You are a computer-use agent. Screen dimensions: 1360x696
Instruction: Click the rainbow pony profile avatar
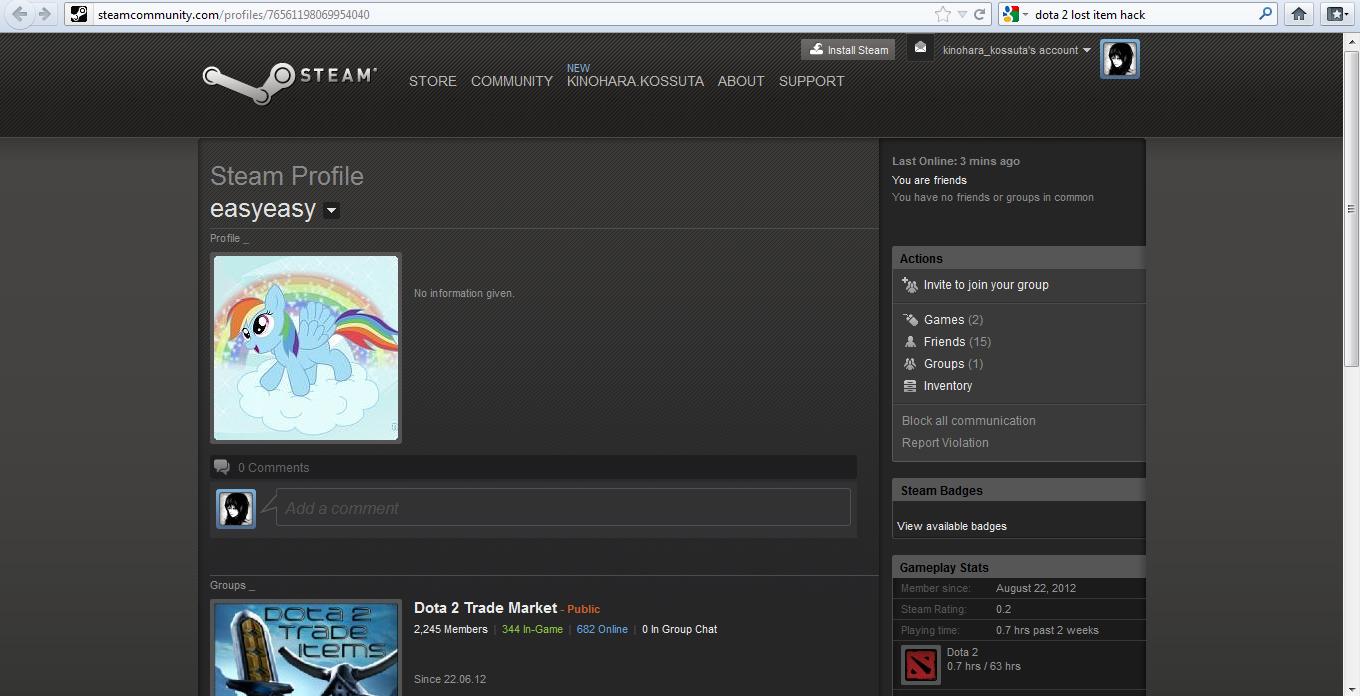(306, 347)
